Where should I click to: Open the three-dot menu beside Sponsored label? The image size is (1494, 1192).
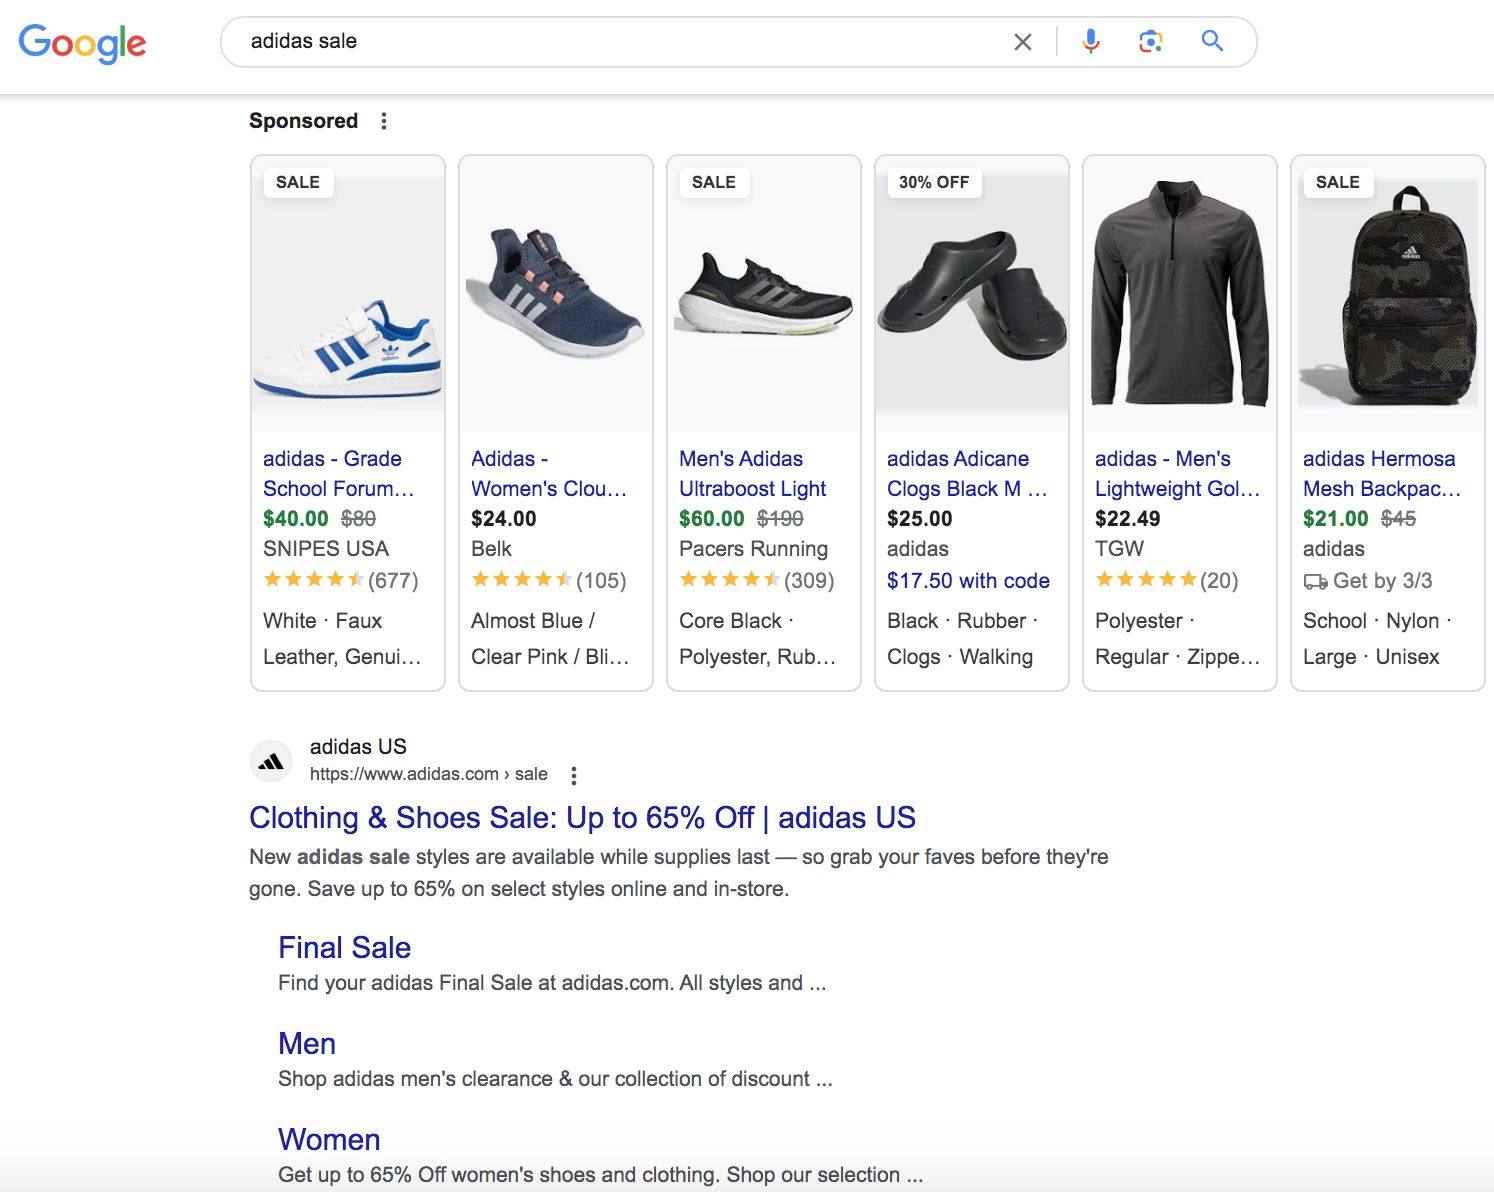[x=384, y=120]
